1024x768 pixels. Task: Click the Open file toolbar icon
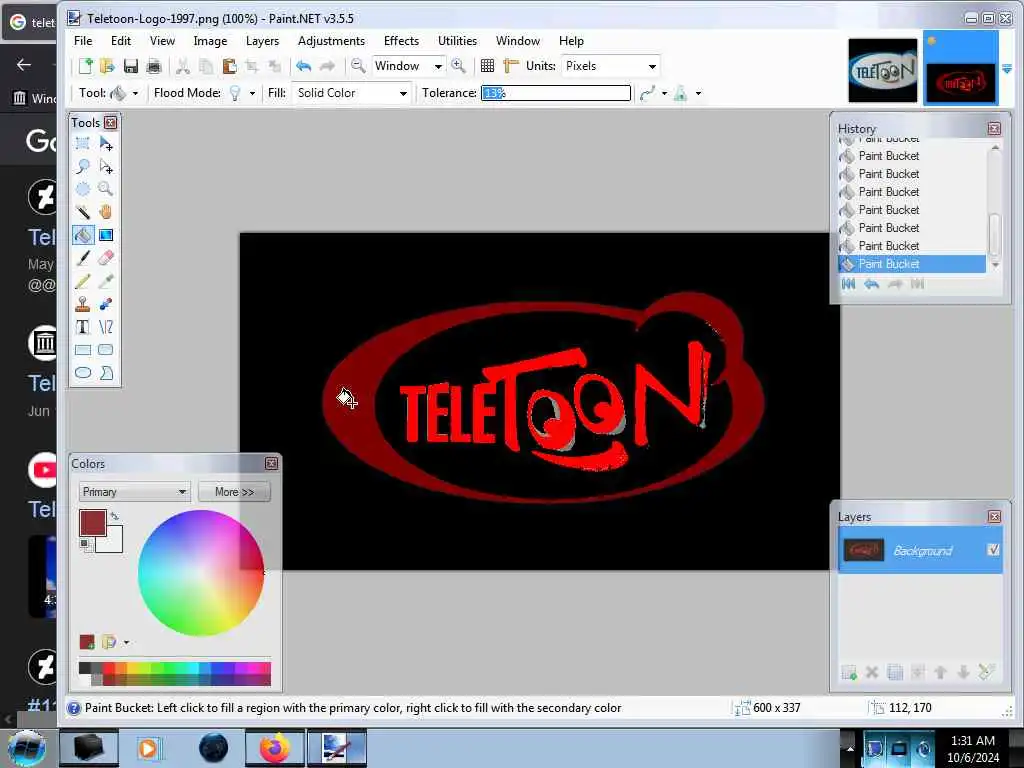click(x=107, y=66)
